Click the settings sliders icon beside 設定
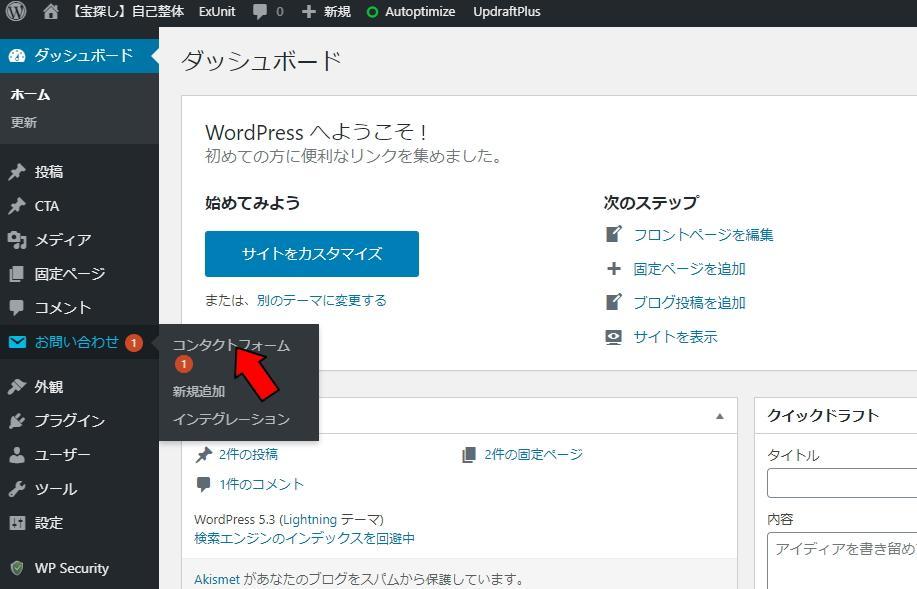The width and height of the screenshot is (917, 589). (x=17, y=522)
